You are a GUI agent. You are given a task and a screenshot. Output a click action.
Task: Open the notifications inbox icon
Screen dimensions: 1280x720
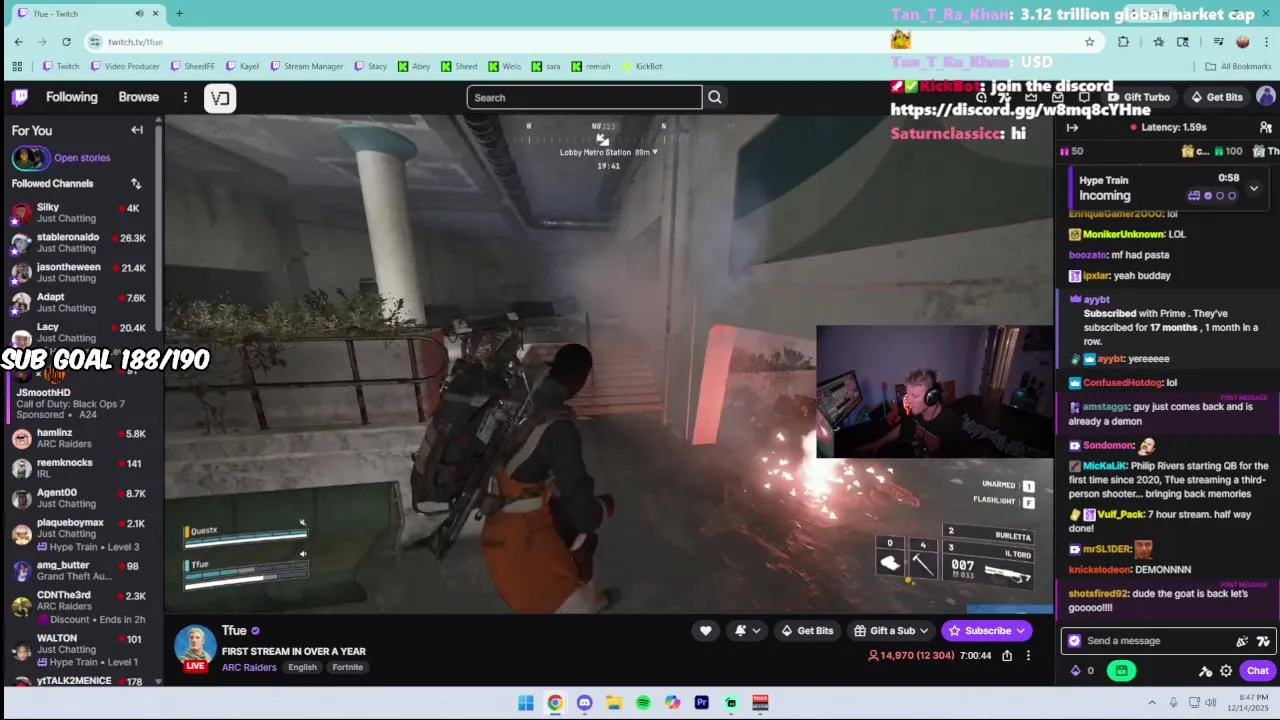1057,97
